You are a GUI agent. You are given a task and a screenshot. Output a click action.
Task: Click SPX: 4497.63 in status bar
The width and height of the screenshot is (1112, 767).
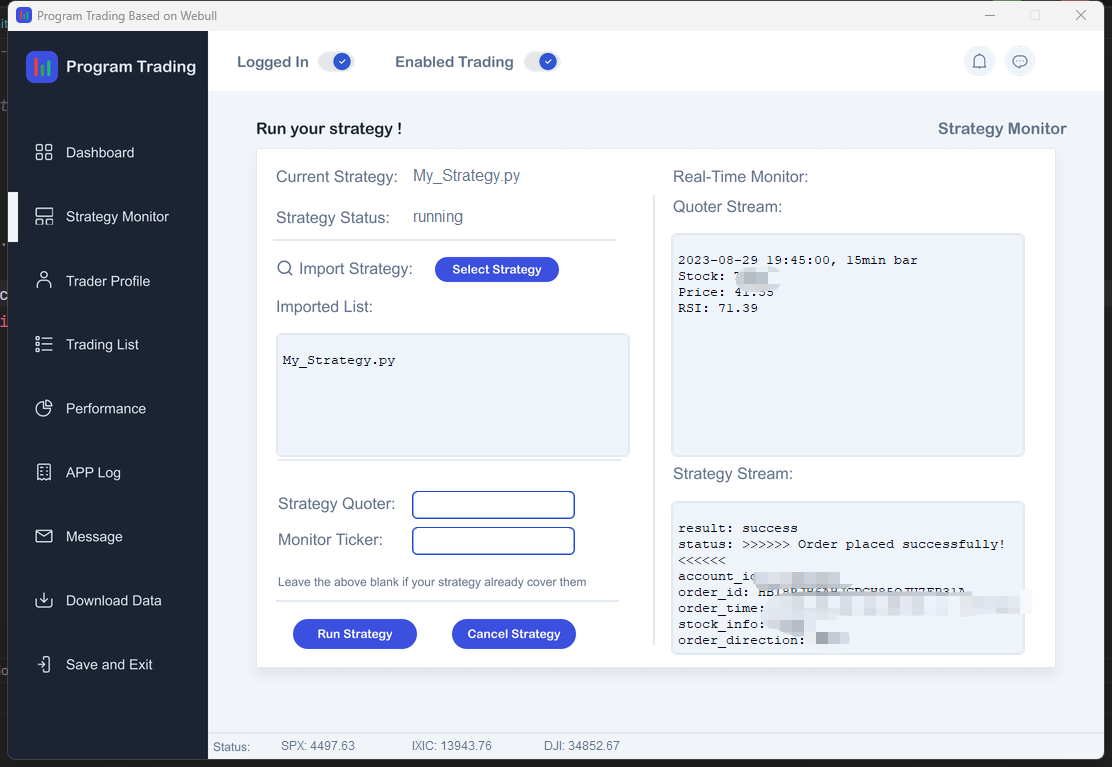point(318,746)
